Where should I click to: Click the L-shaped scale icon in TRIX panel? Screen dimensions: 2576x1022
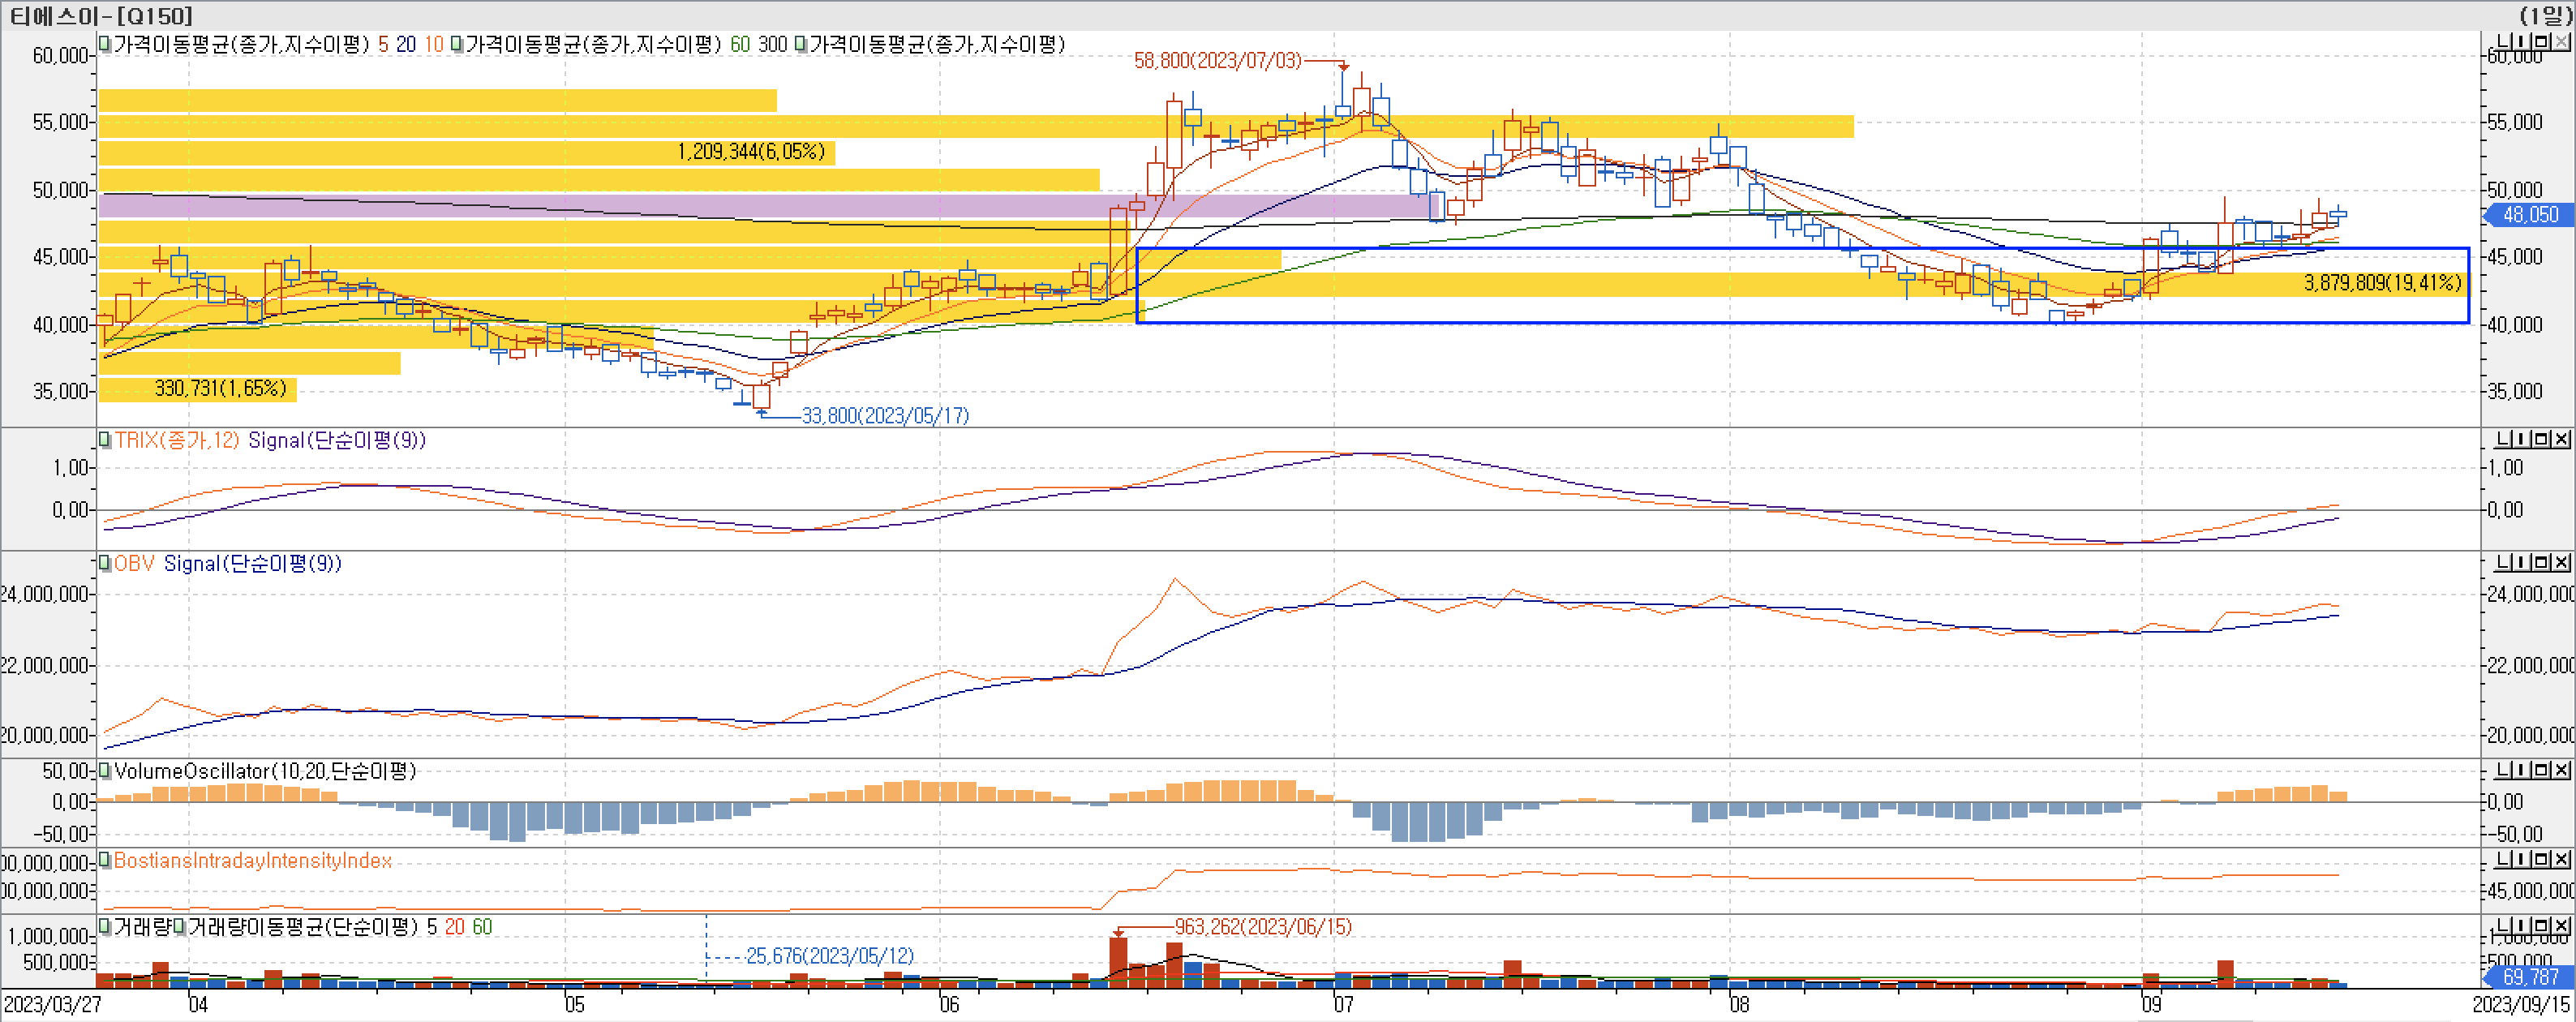tap(2503, 439)
